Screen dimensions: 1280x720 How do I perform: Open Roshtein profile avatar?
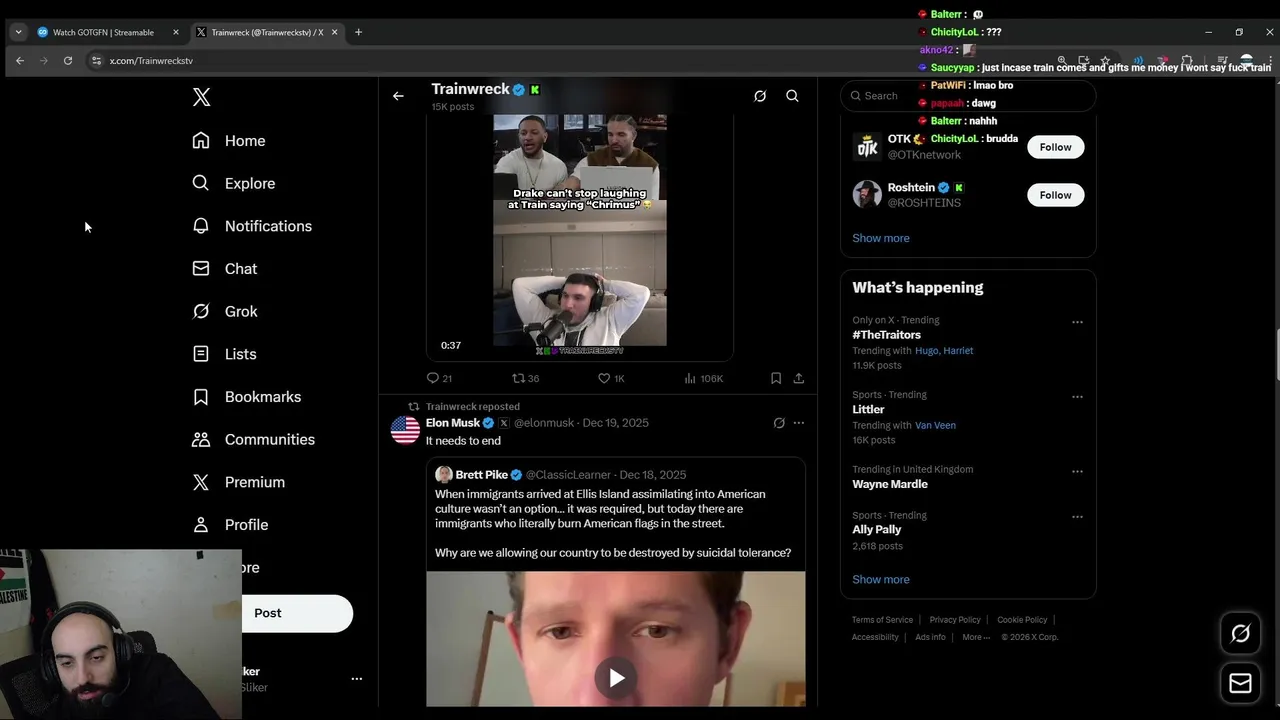(867, 195)
